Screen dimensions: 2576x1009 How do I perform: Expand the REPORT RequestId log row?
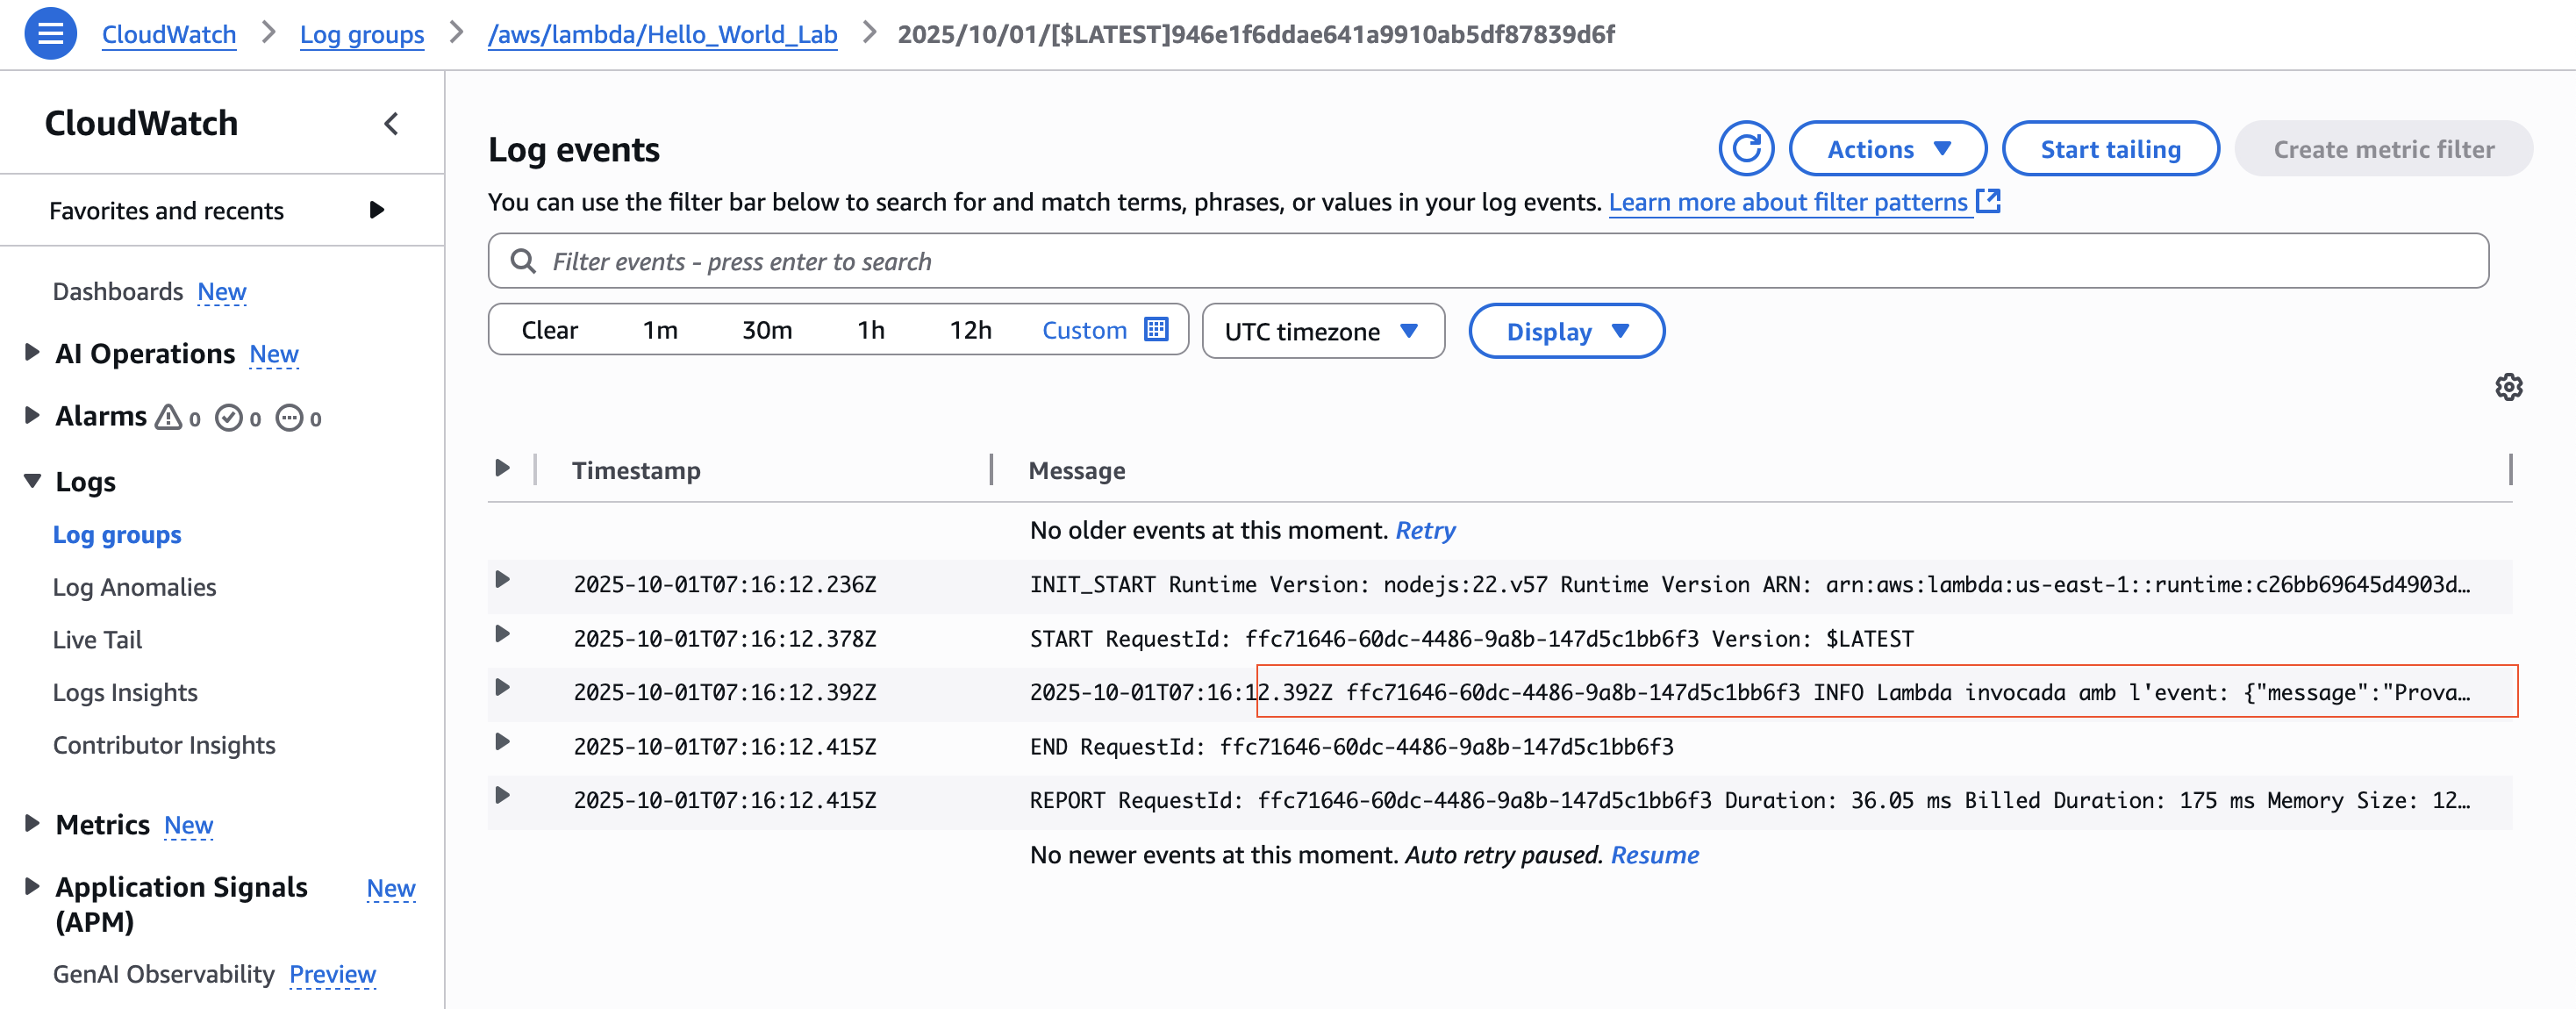click(x=503, y=796)
